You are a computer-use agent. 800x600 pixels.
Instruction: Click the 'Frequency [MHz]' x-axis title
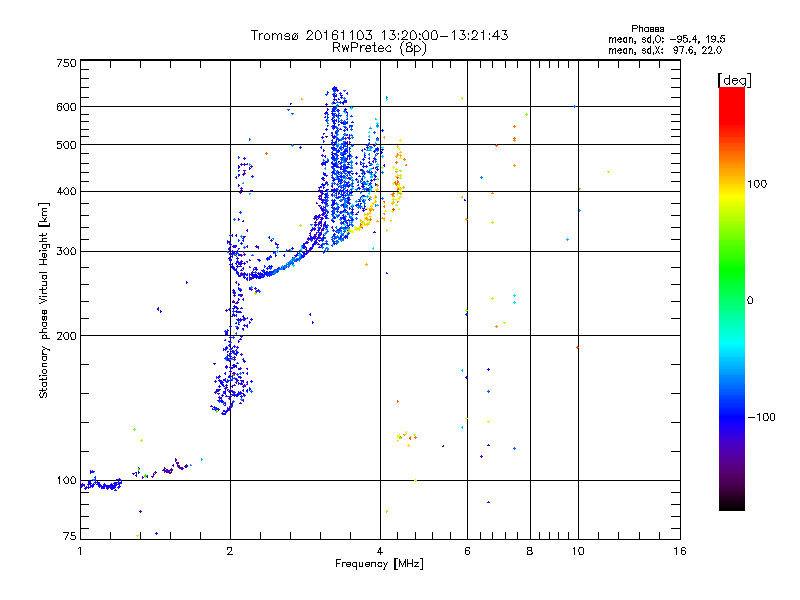point(379,564)
